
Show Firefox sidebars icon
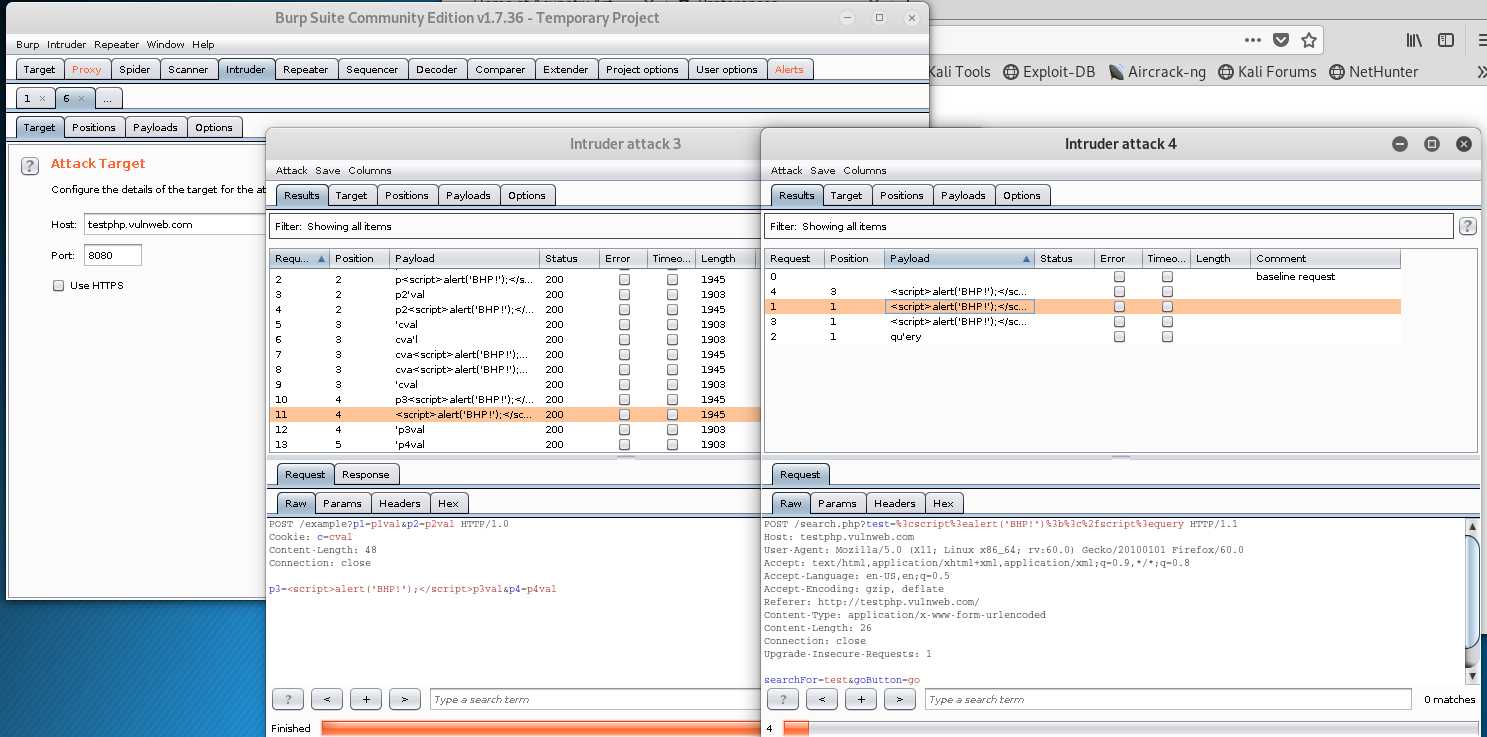click(x=1446, y=40)
